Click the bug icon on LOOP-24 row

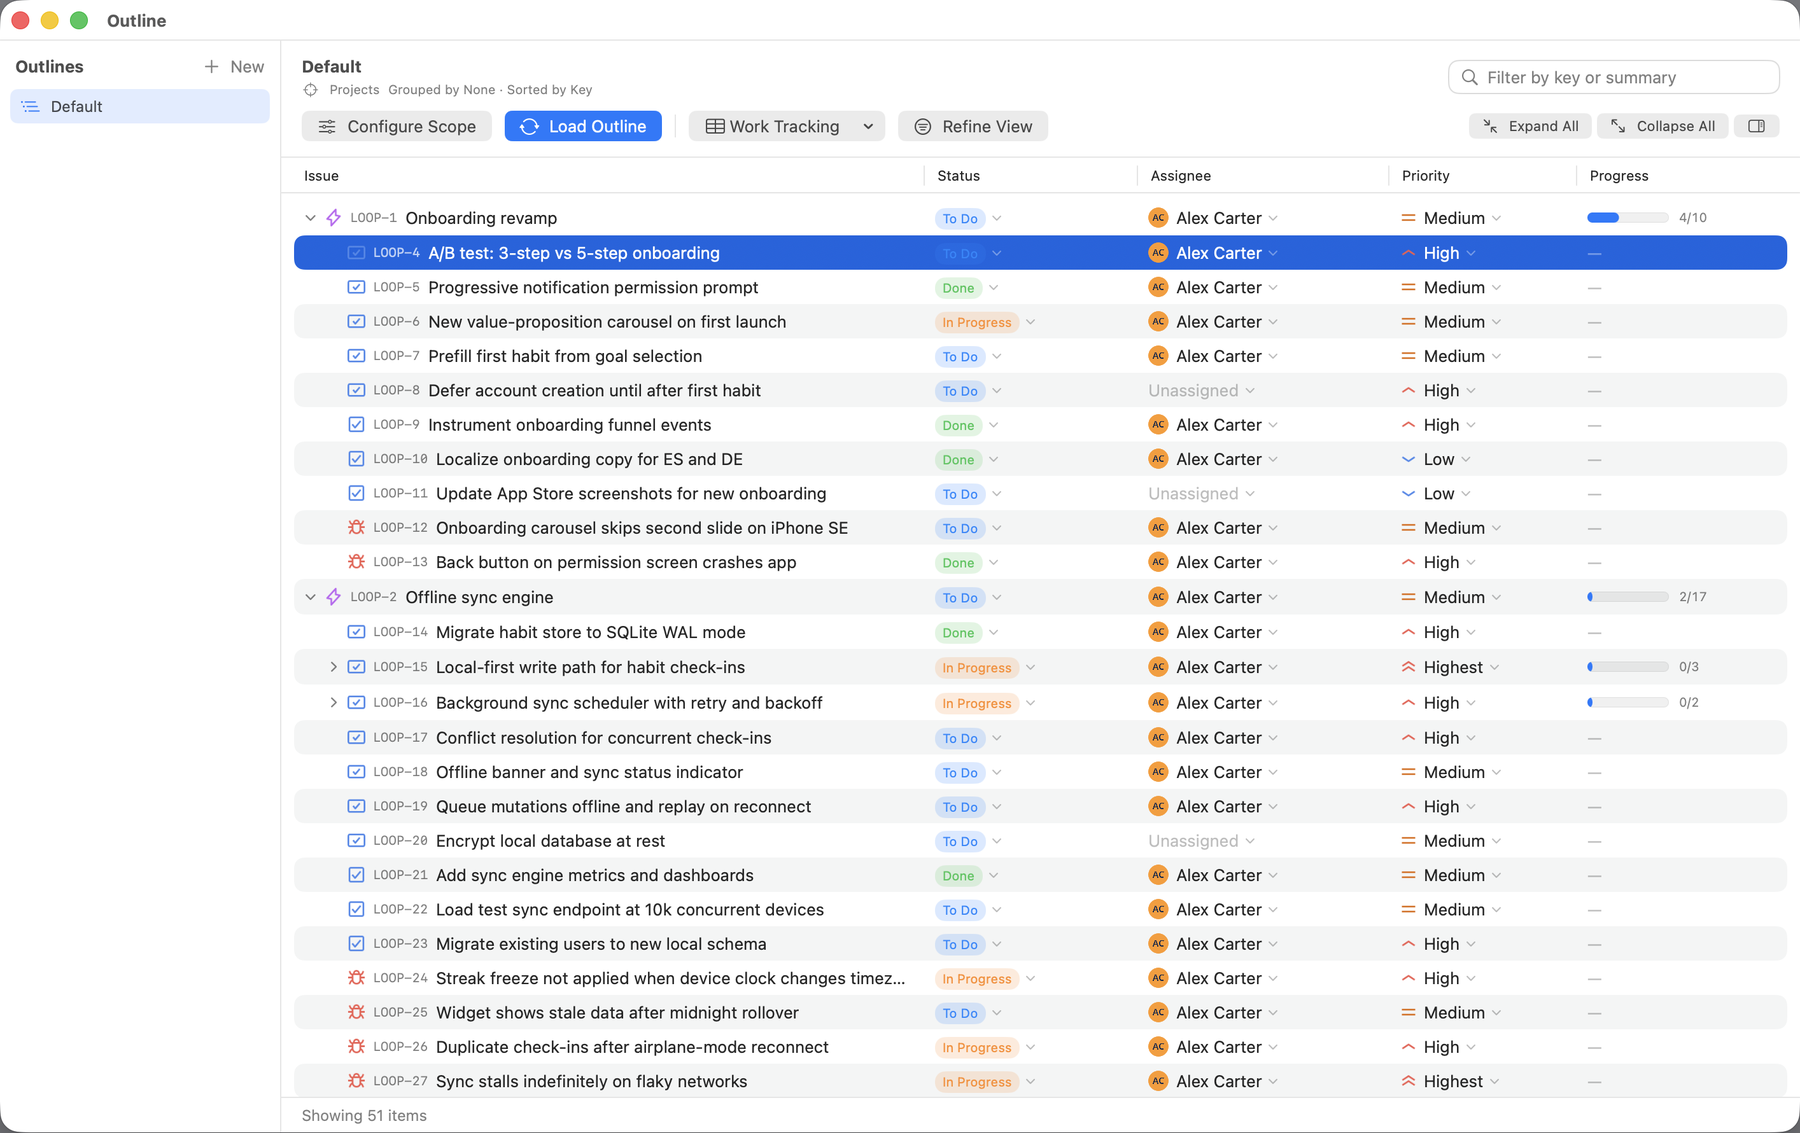356,978
